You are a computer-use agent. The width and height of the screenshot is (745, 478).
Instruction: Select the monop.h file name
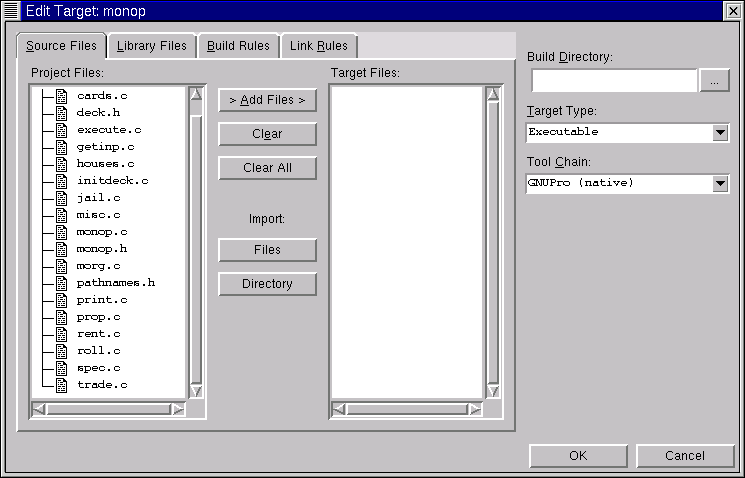[102, 249]
